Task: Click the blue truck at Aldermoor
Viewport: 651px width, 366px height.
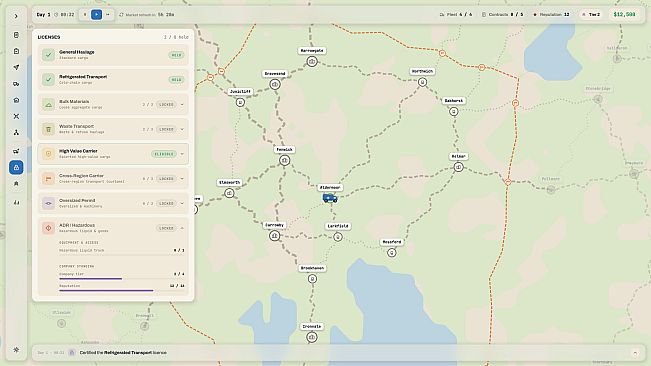Action: (330, 198)
